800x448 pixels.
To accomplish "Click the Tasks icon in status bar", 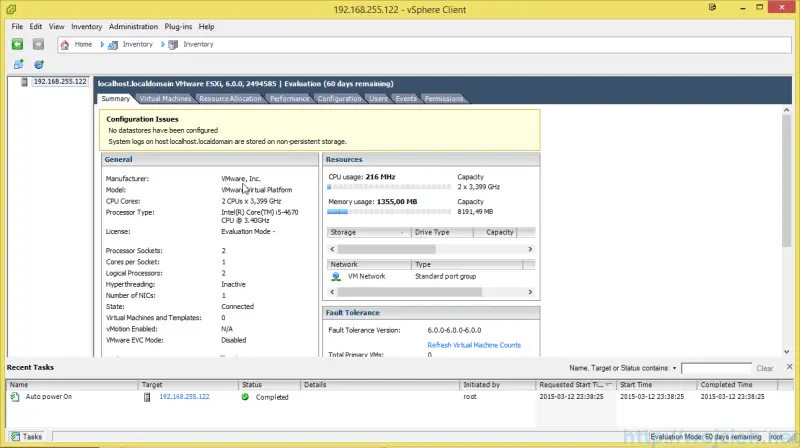I will 15,437.
